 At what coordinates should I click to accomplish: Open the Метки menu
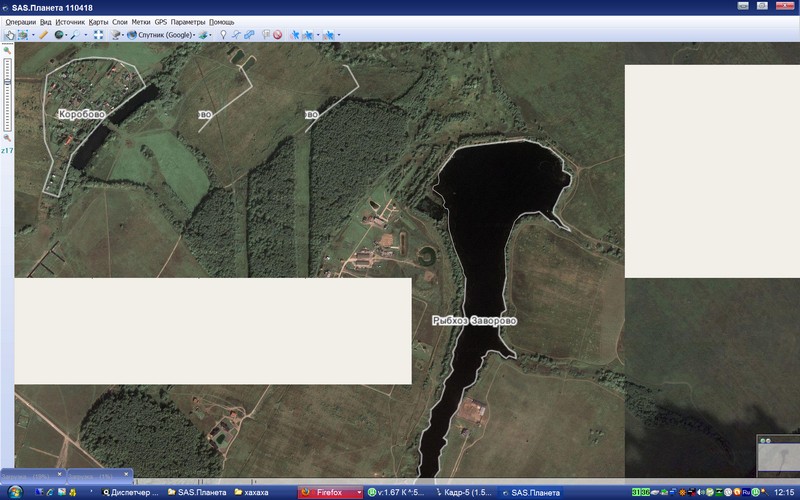tap(141, 21)
